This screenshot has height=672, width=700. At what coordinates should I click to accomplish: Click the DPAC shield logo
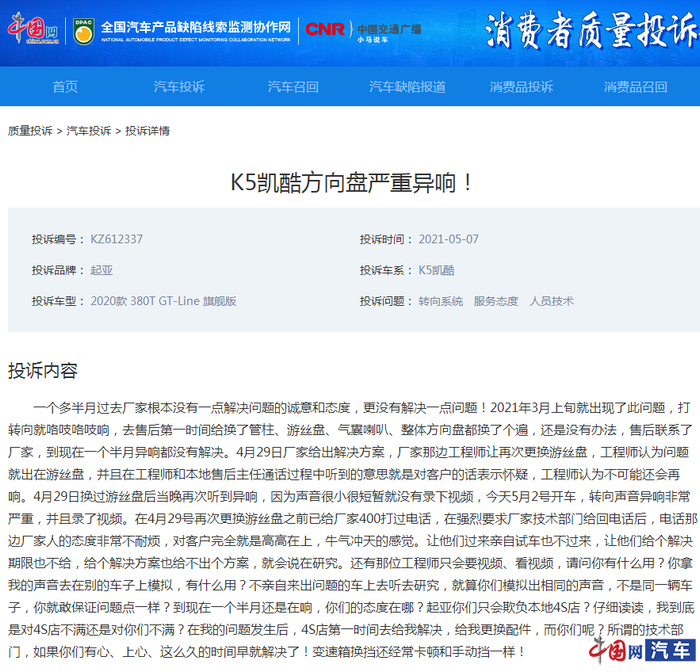[x=83, y=30]
